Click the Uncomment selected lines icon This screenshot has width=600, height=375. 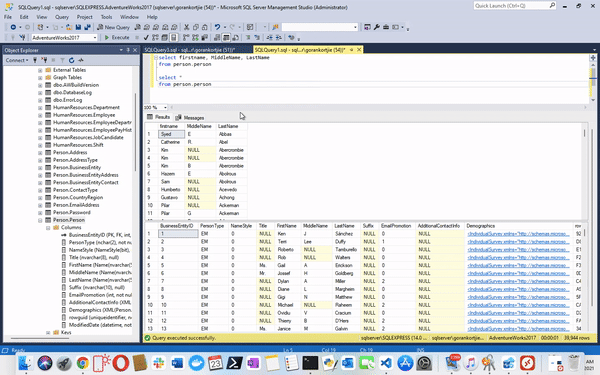257,38
